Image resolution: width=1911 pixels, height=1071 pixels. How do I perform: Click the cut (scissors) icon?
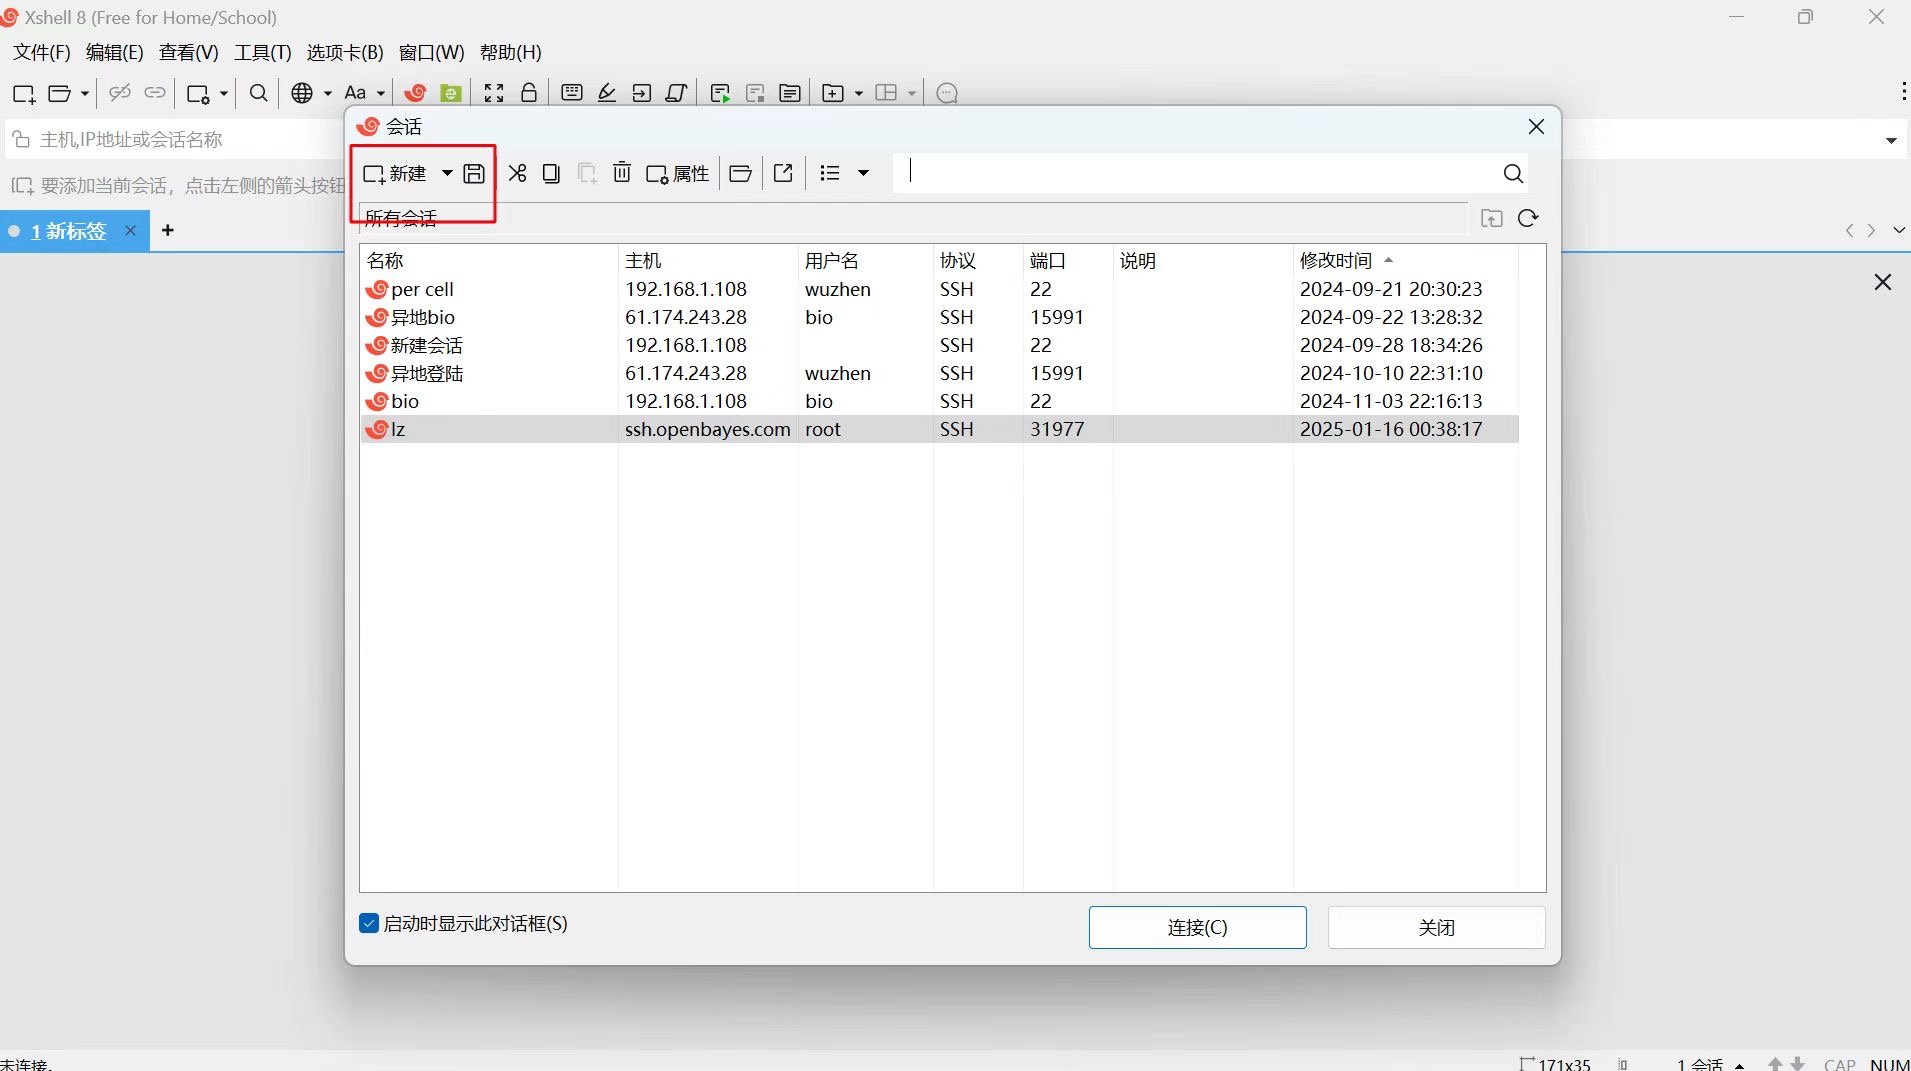(x=517, y=174)
